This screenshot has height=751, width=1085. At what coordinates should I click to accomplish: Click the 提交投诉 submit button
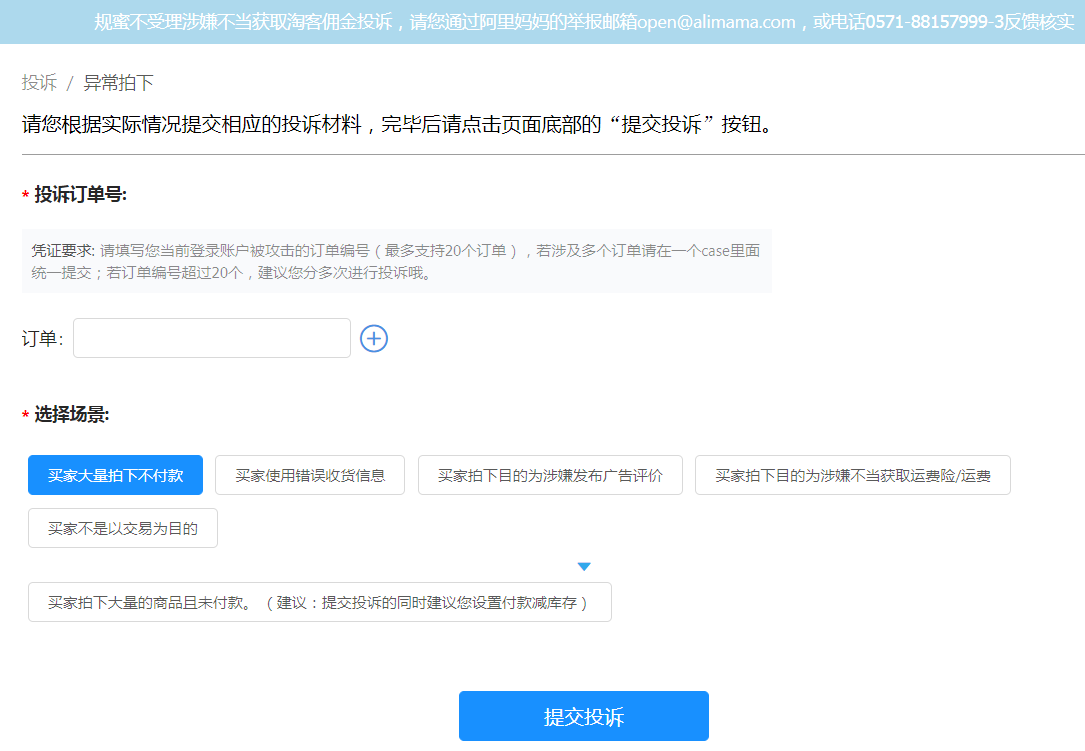(584, 716)
